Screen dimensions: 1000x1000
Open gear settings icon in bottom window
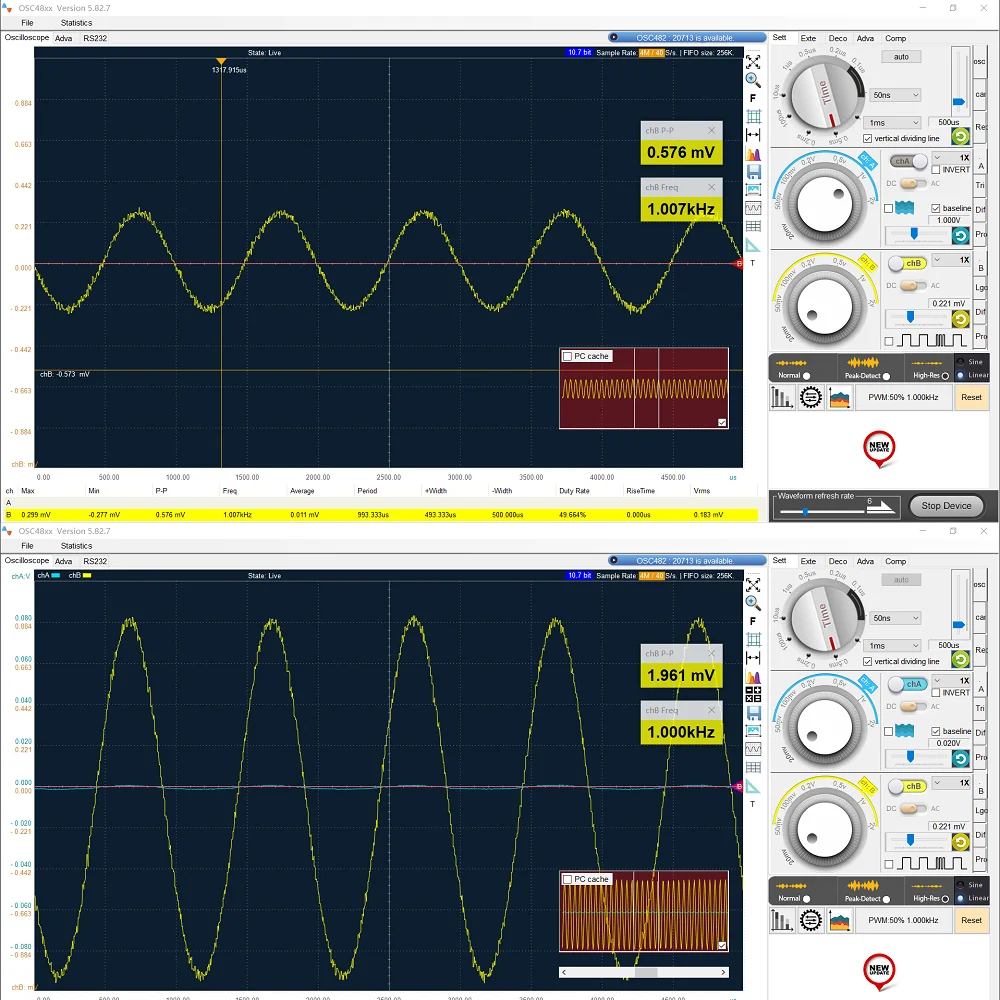pos(811,920)
